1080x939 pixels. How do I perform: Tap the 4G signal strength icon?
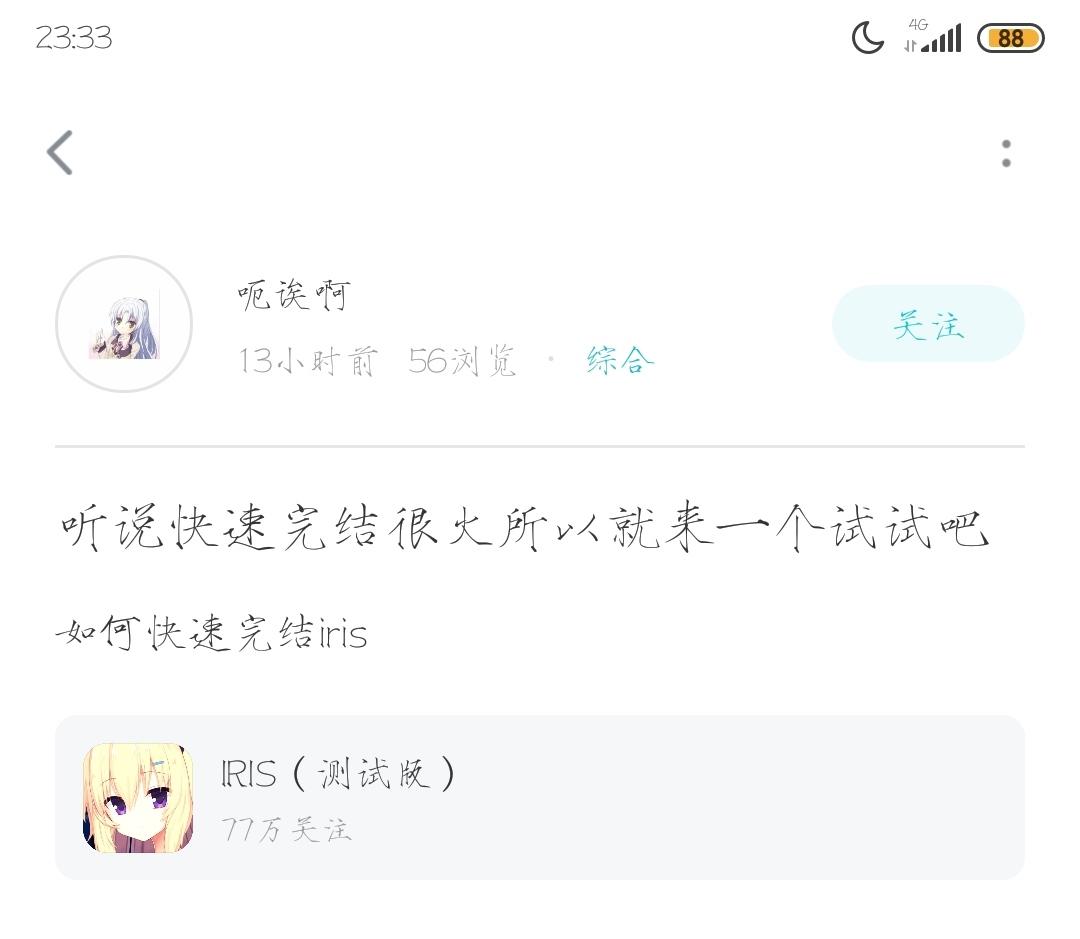(x=940, y=36)
